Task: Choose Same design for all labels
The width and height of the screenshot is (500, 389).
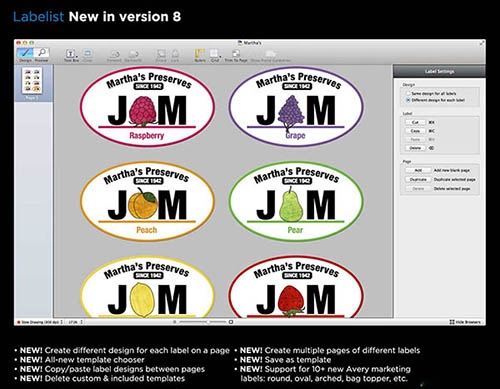Action: click(407, 94)
